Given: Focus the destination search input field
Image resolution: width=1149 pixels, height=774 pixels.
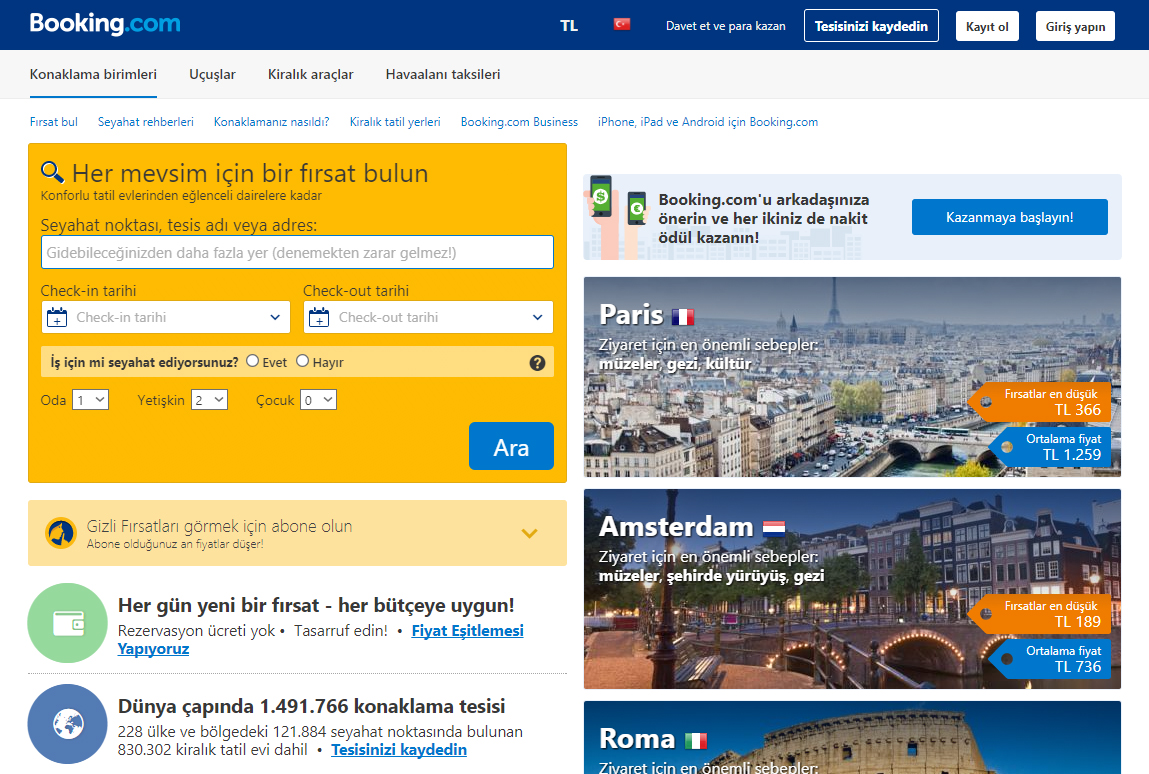Looking at the screenshot, I should (x=298, y=253).
